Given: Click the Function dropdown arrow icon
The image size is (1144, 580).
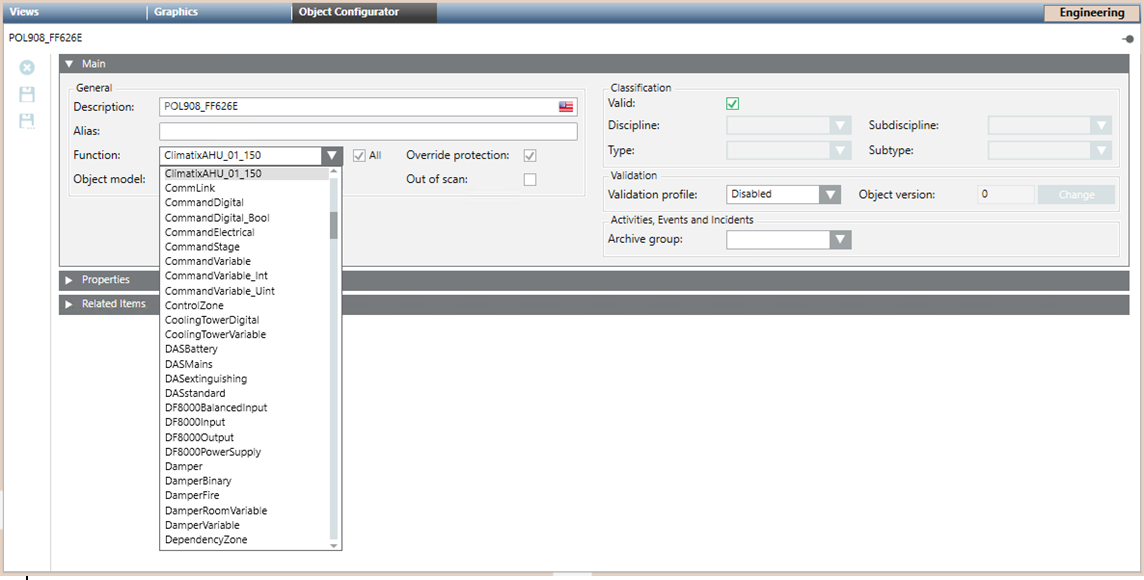Looking at the screenshot, I should point(332,155).
